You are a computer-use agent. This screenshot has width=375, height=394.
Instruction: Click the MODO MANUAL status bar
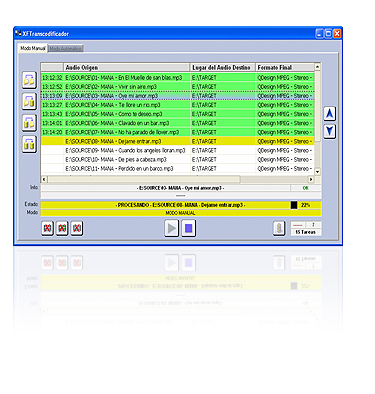coord(181,213)
